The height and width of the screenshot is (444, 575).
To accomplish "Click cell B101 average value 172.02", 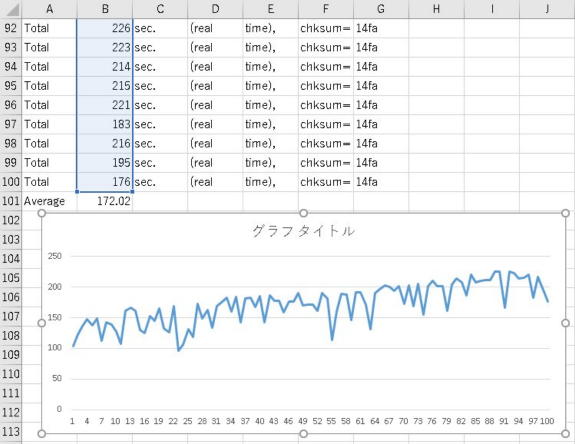I will click(x=105, y=201).
